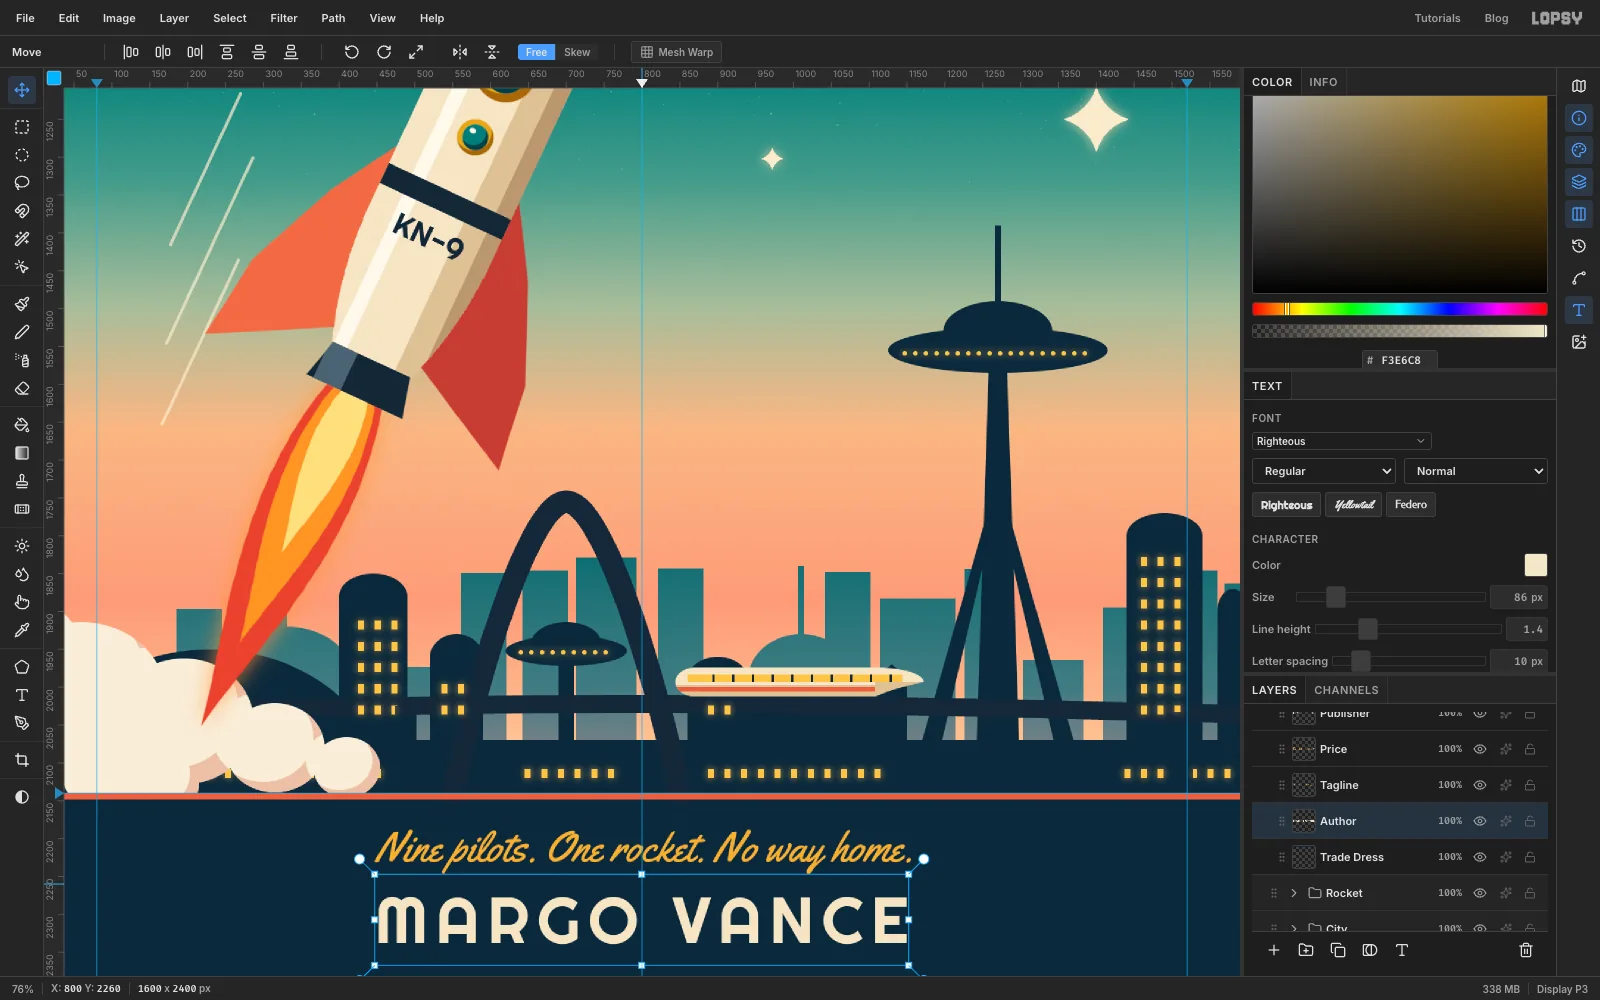Hide the Trade Dress layer
The height and width of the screenshot is (1000, 1600).
coord(1480,857)
